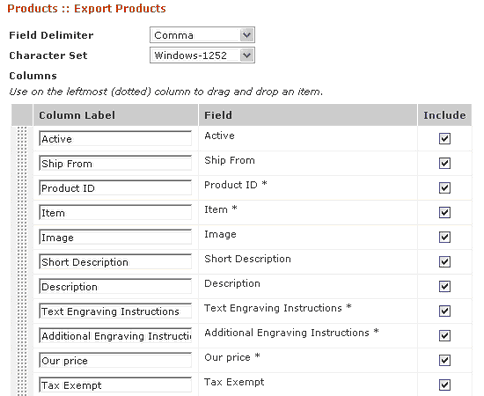Uncheck Include for Our price row
The image size is (484, 396).
[445, 361]
